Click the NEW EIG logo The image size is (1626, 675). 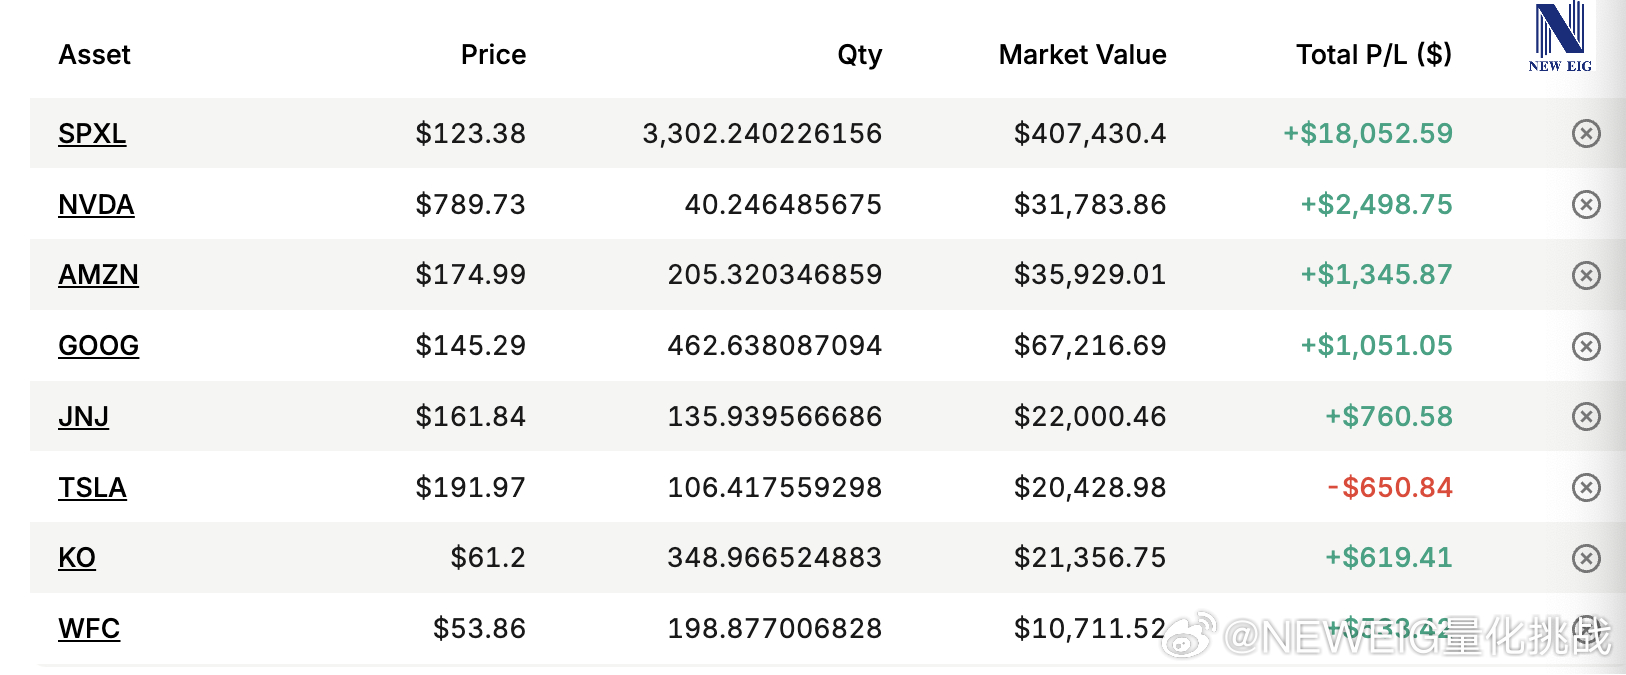(x=1560, y=38)
